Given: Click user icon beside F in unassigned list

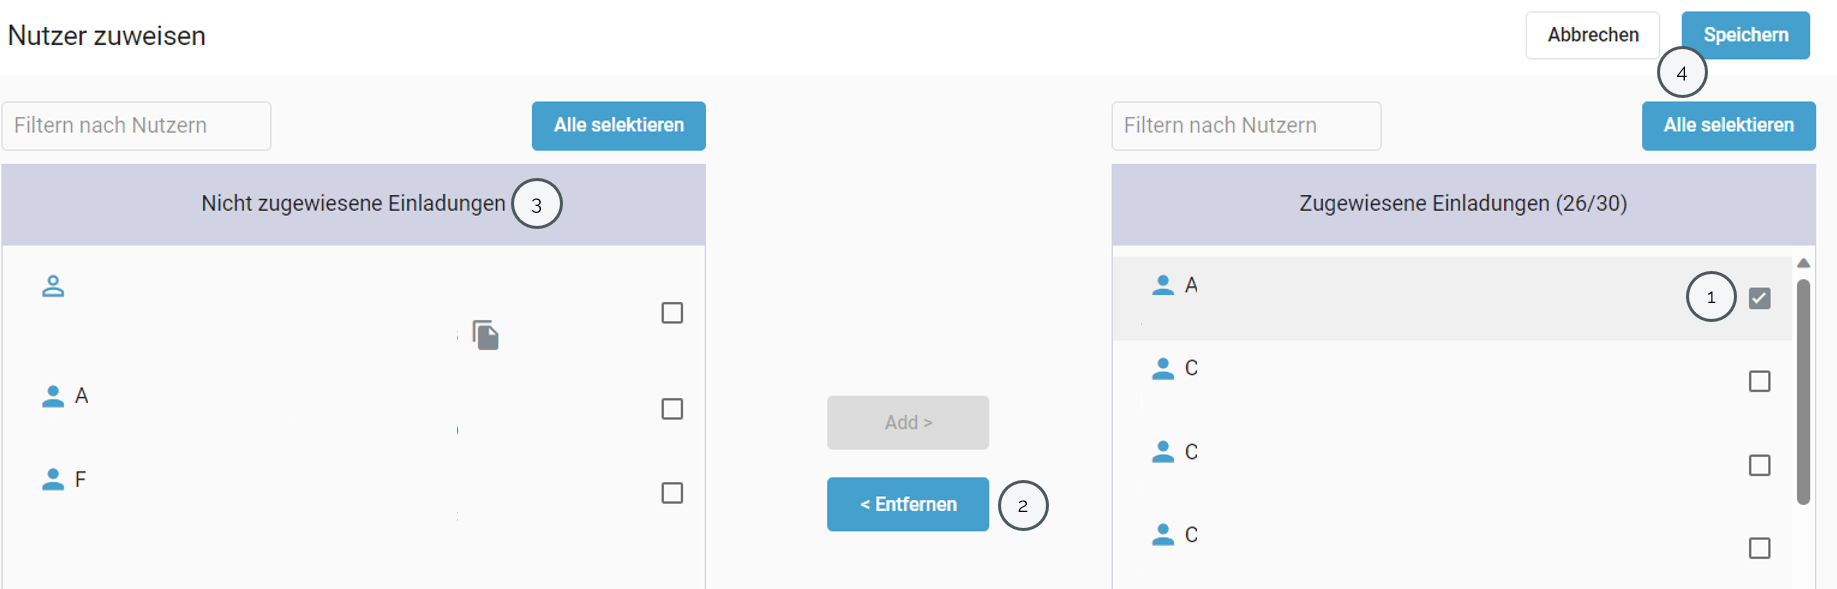Looking at the screenshot, I should (53, 480).
